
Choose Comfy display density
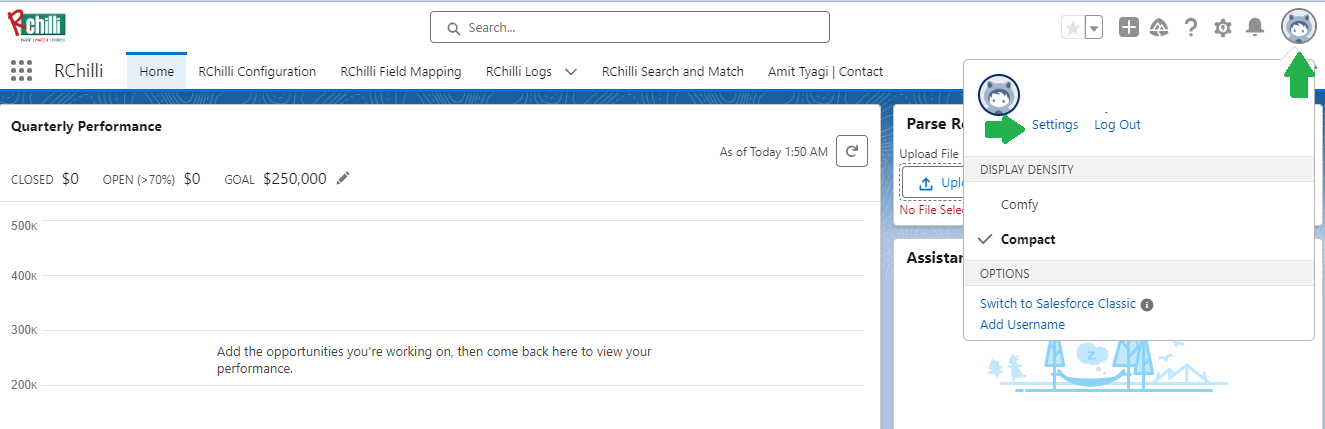tap(1139, 204)
